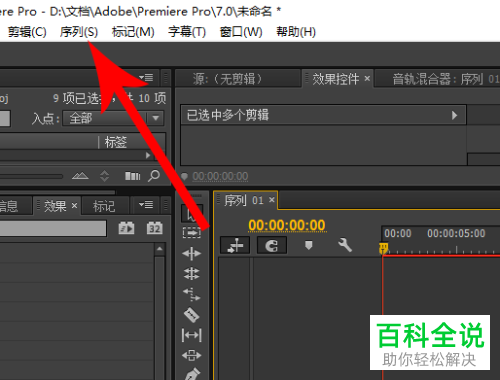Toggle the accelerated effects filter icon
Viewport: 500px width, 380px height.
[126, 228]
